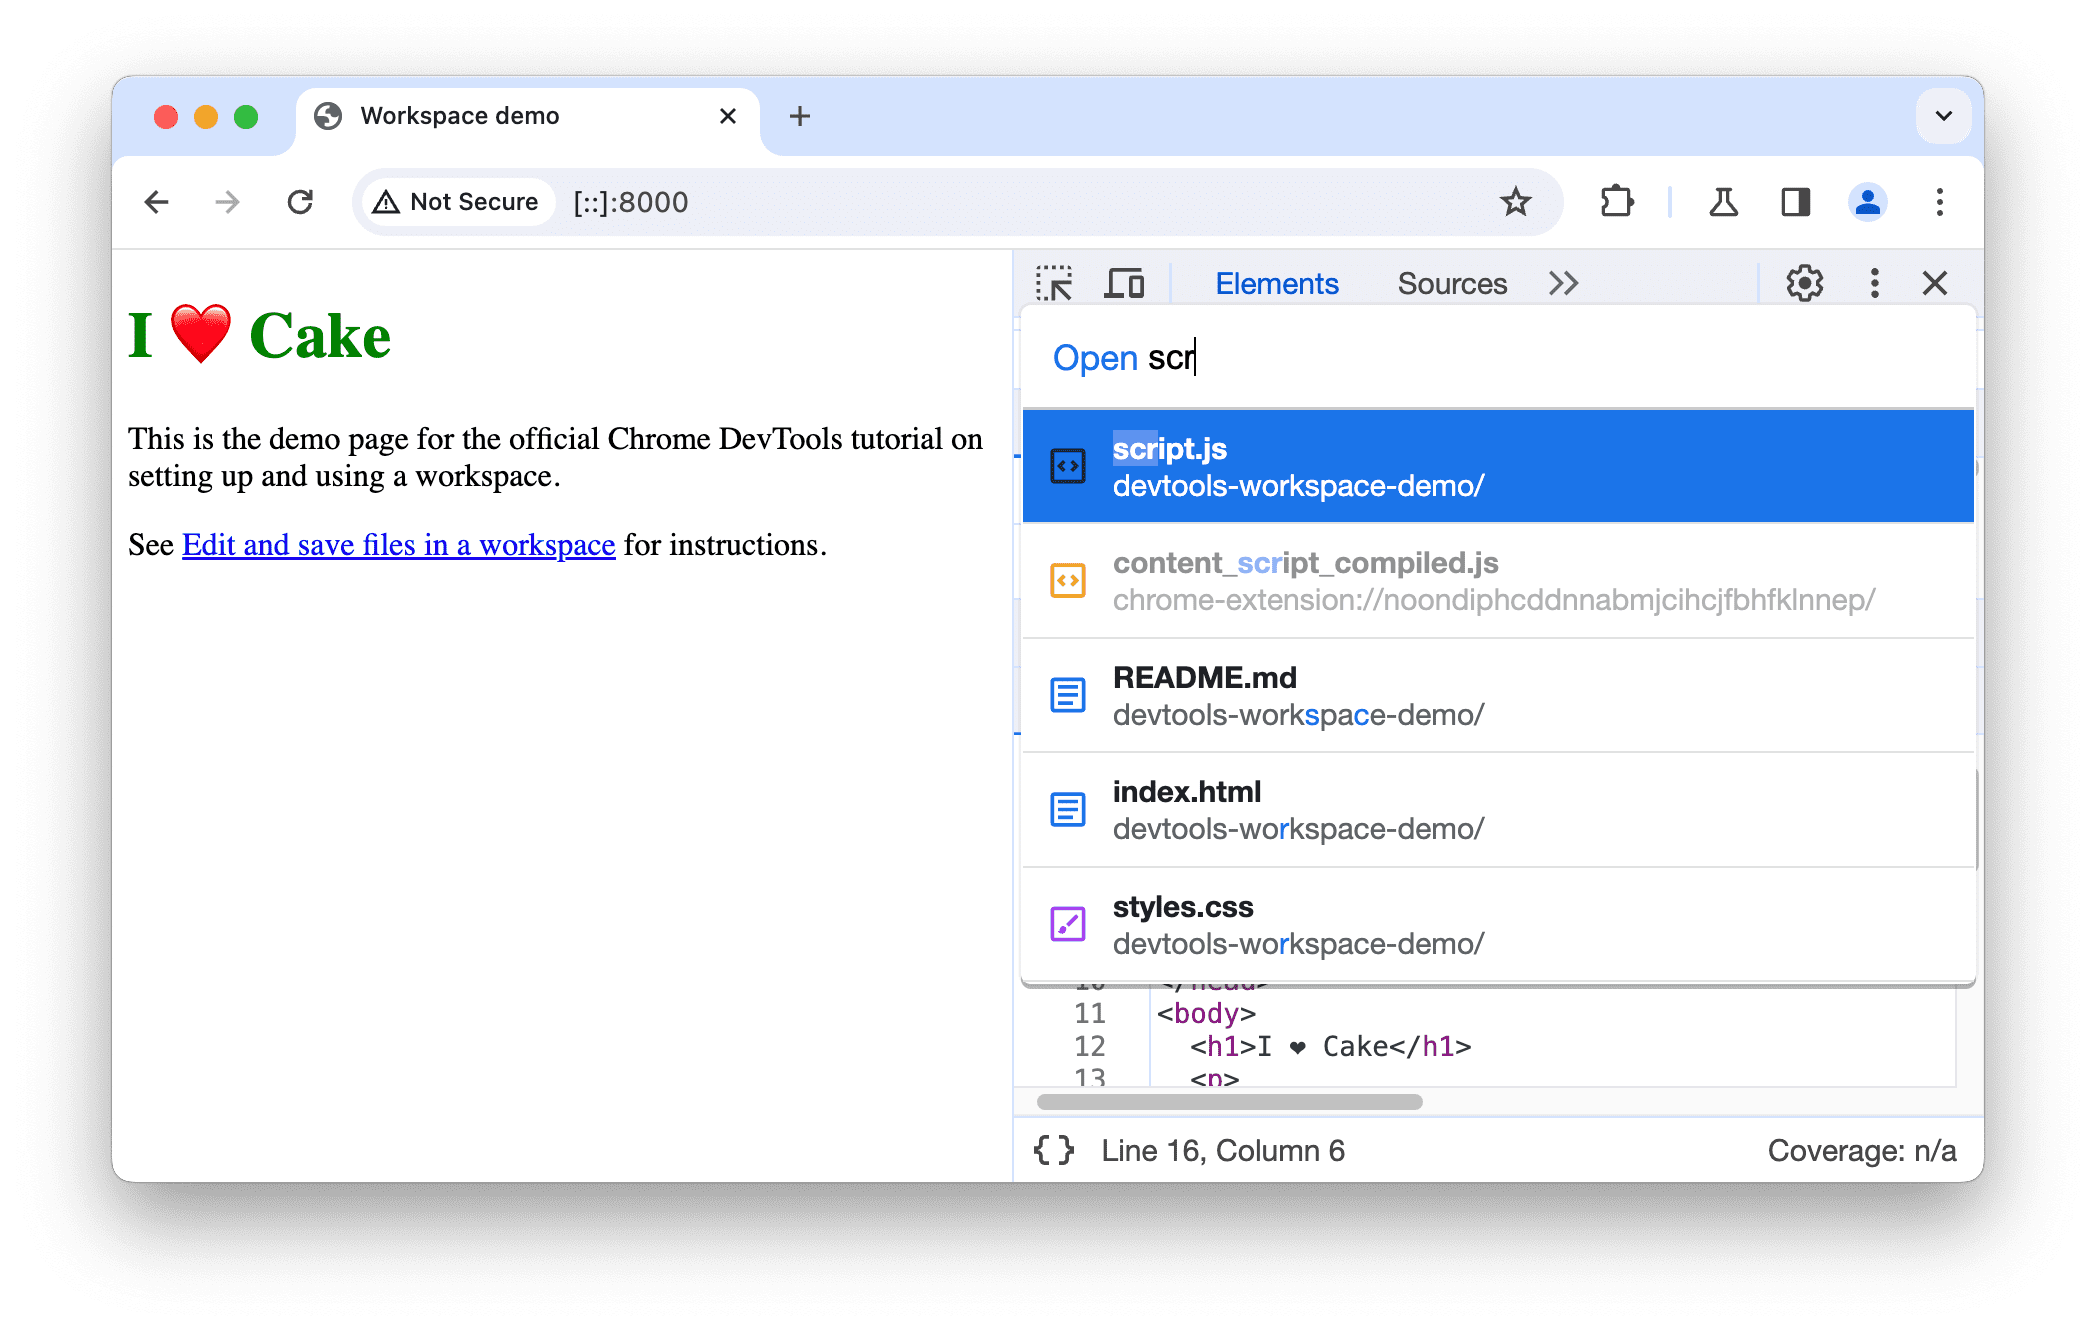Toggle the browser extensions icon
This screenshot has height=1330, width=2096.
[1618, 202]
